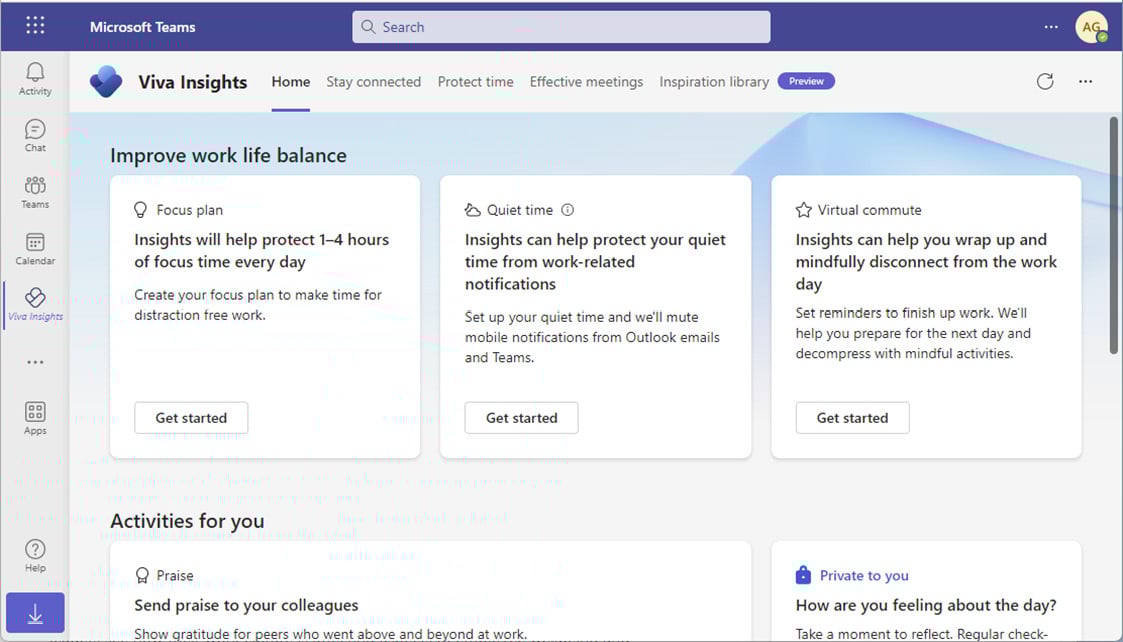
Task: Click the download desktop app button
Action: pos(35,613)
